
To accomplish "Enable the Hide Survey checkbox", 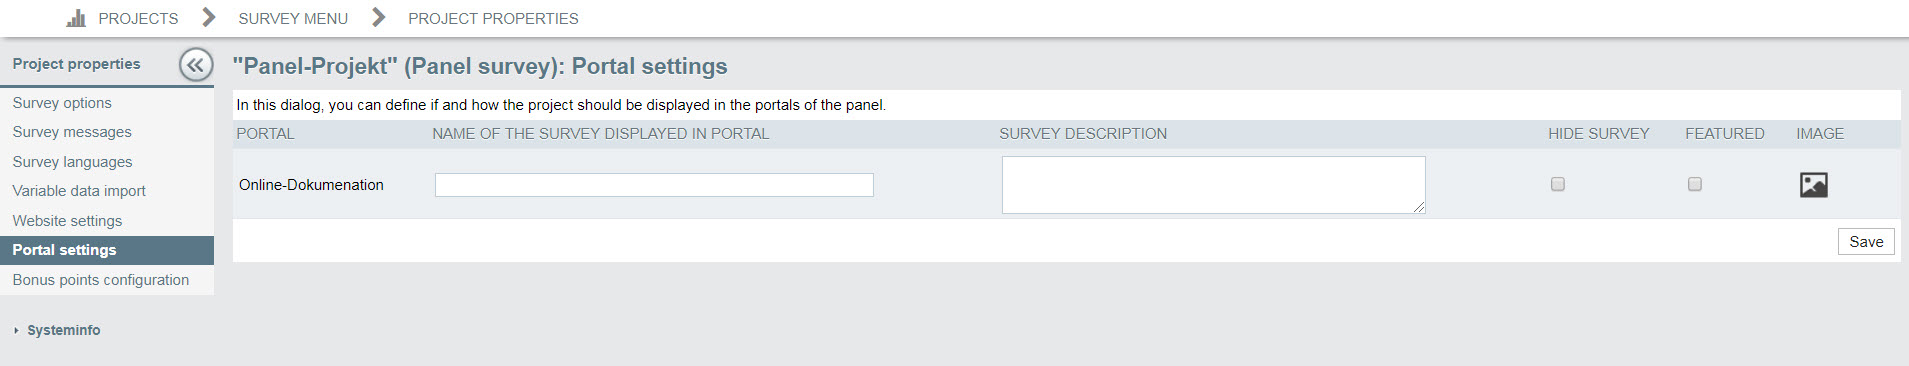I will pos(1557,184).
